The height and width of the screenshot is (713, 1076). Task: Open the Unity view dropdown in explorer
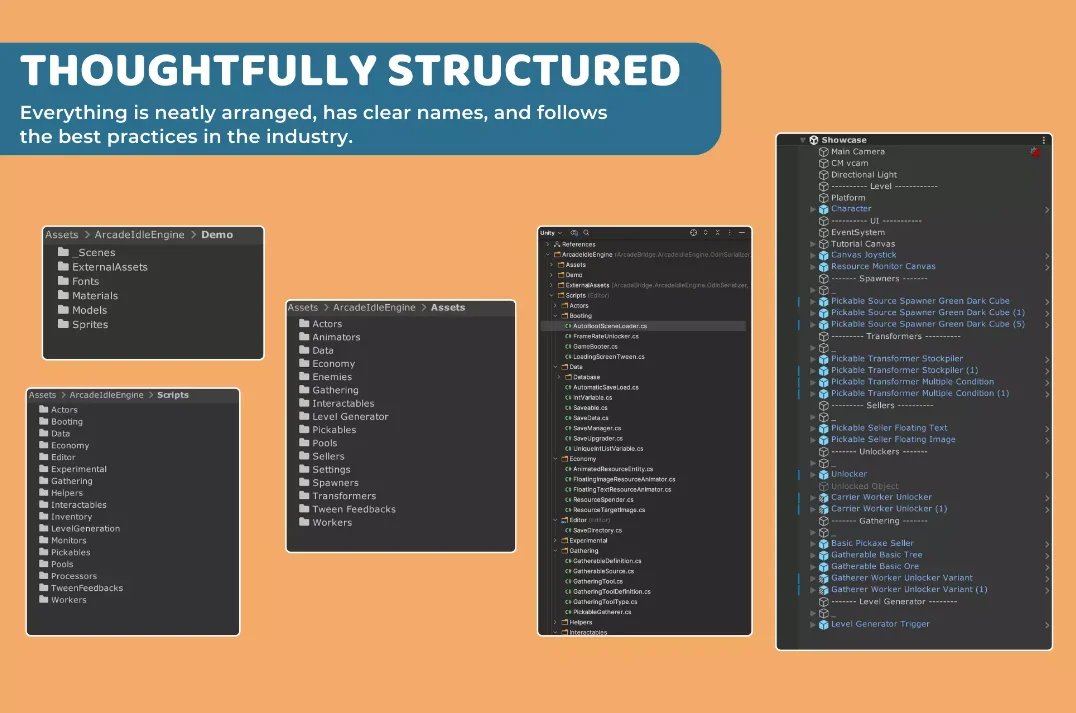551,233
